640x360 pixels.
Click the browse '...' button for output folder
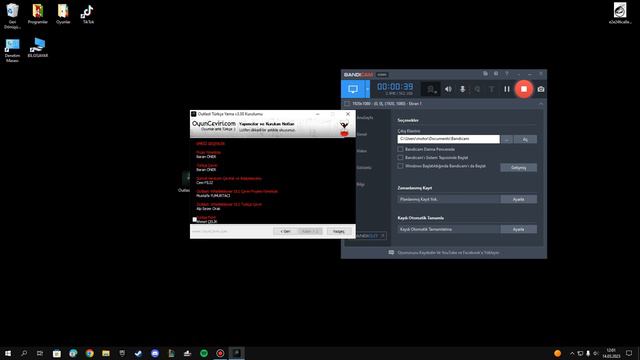(x=507, y=140)
